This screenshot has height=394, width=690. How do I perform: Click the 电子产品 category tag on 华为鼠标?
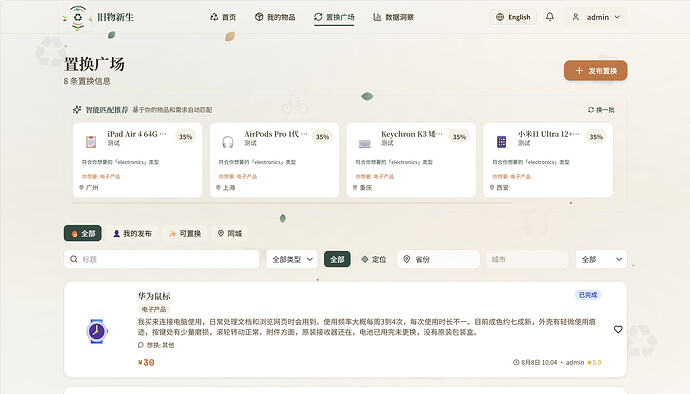click(x=154, y=309)
